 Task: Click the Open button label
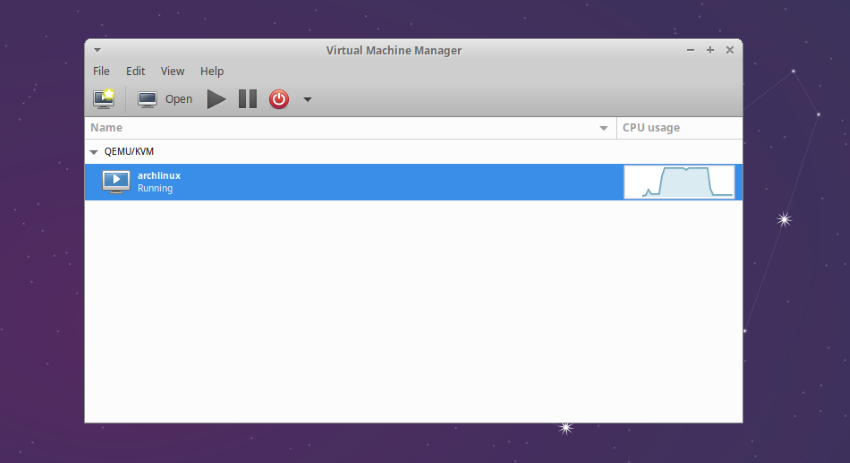pyautogui.click(x=179, y=99)
